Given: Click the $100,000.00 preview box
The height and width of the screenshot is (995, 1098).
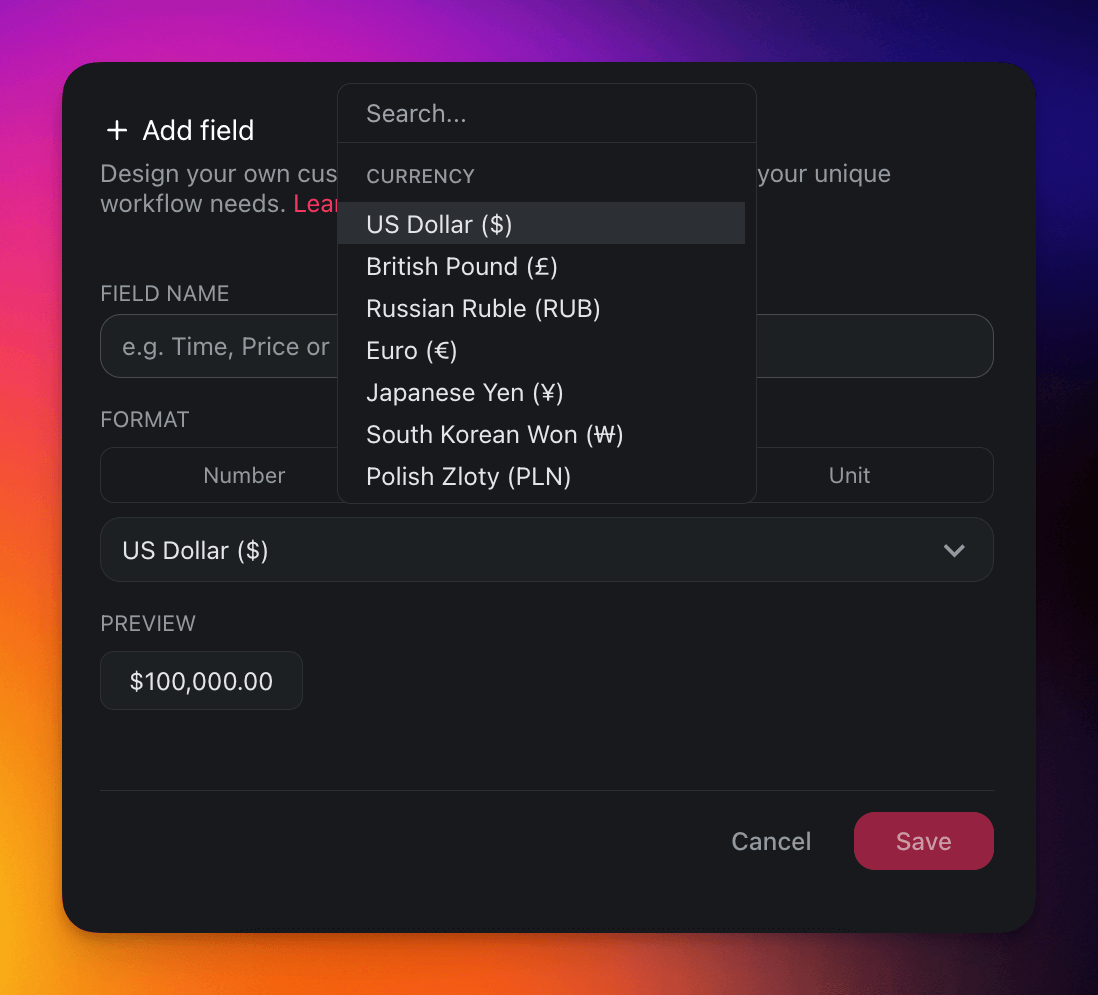Looking at the screenshot, I should [x=201, y=682].
